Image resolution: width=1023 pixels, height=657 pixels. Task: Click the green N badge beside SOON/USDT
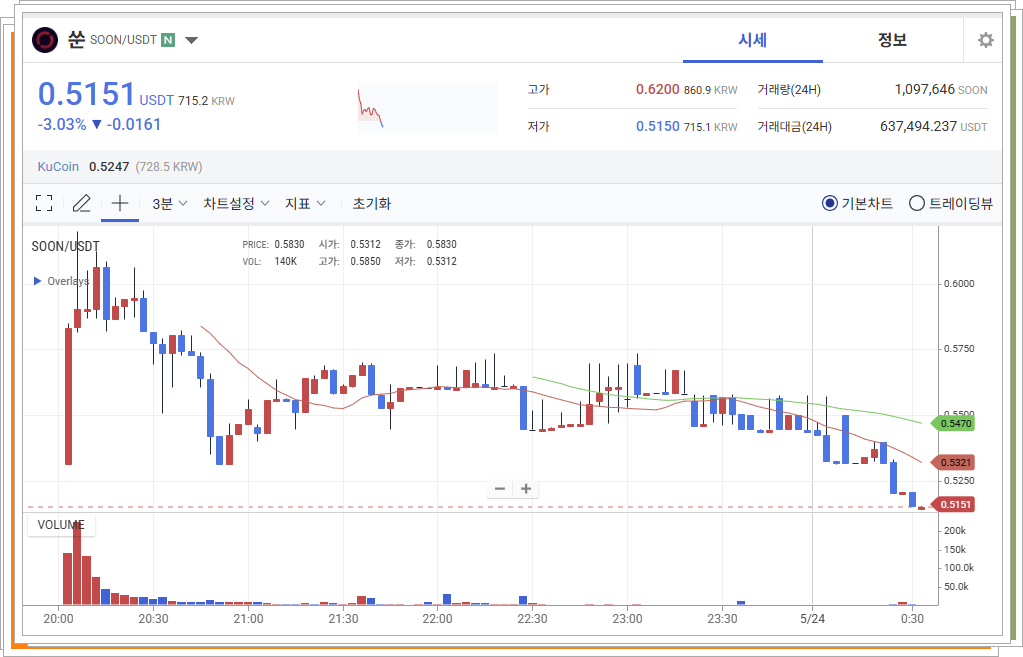pos(166,40)
